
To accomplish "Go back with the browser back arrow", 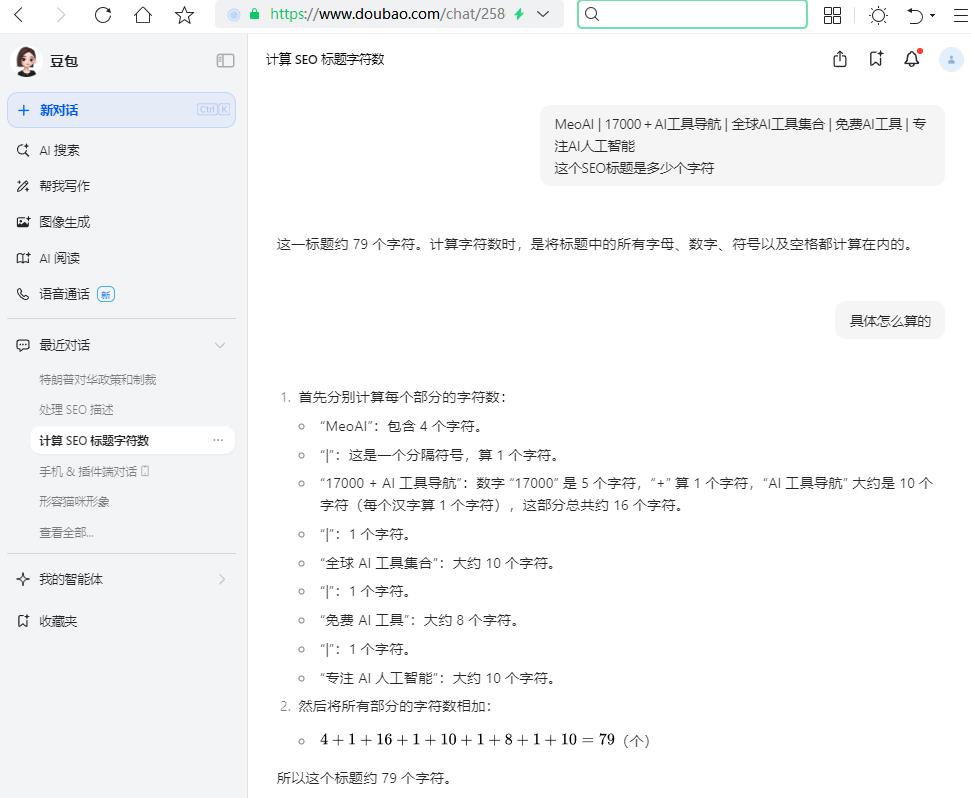I will point(20,14).
